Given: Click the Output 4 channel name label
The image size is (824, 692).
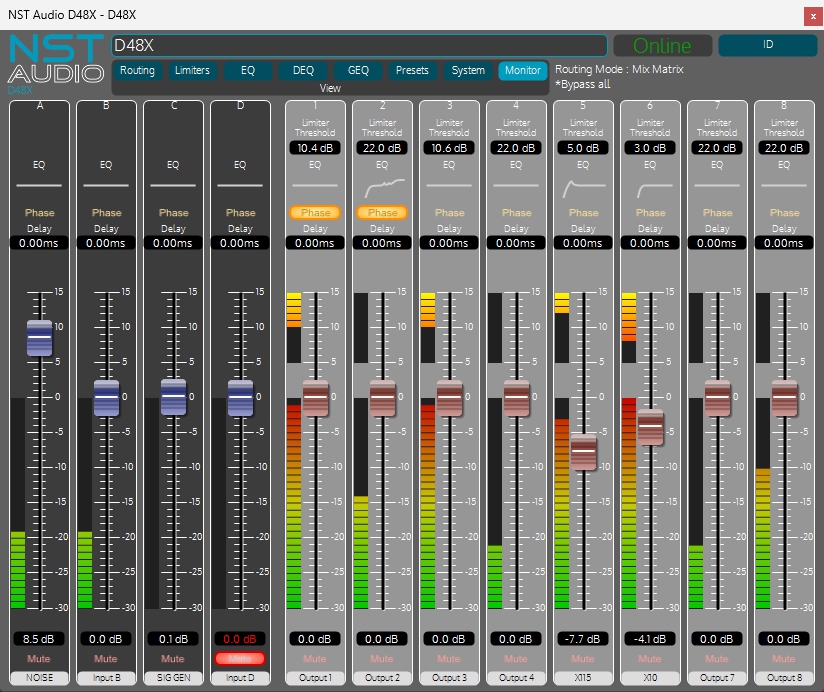Looking at the screenshot, I should coord(516,678).
